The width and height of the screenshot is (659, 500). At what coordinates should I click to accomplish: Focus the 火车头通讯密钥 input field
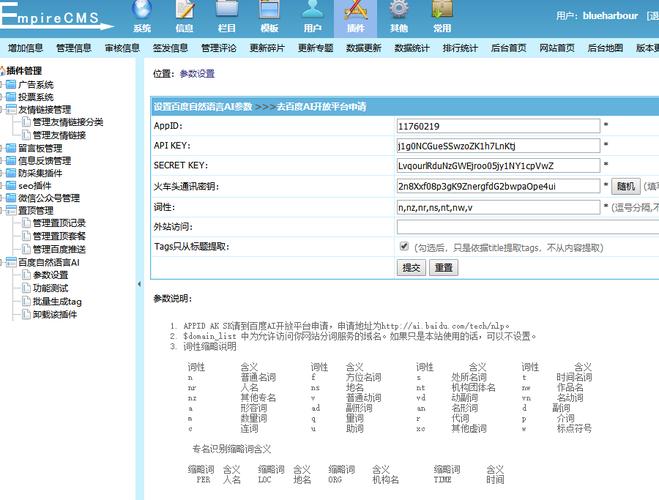[498, 186]
